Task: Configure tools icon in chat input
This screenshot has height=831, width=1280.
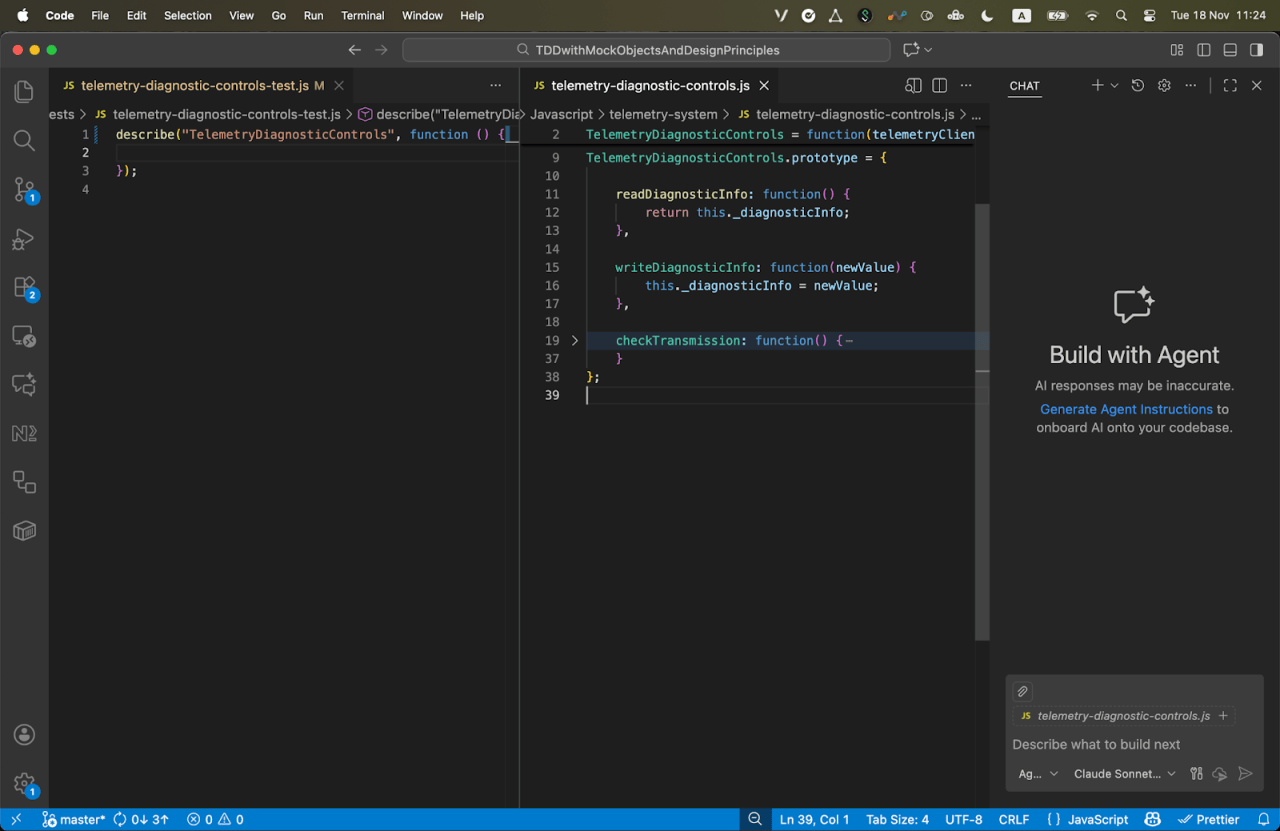Action: (1196, 774)
